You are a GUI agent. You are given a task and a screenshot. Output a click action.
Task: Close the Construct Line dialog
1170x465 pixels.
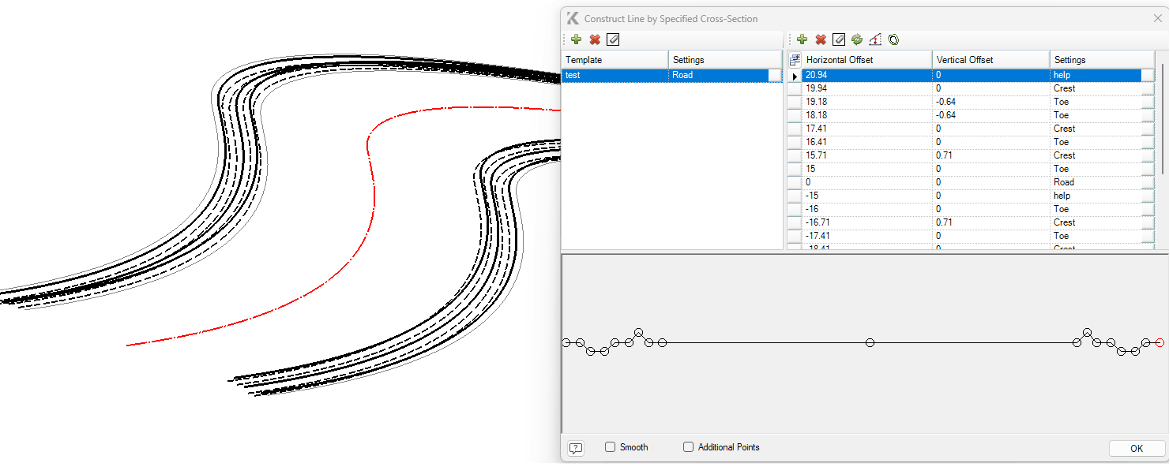1157,18
